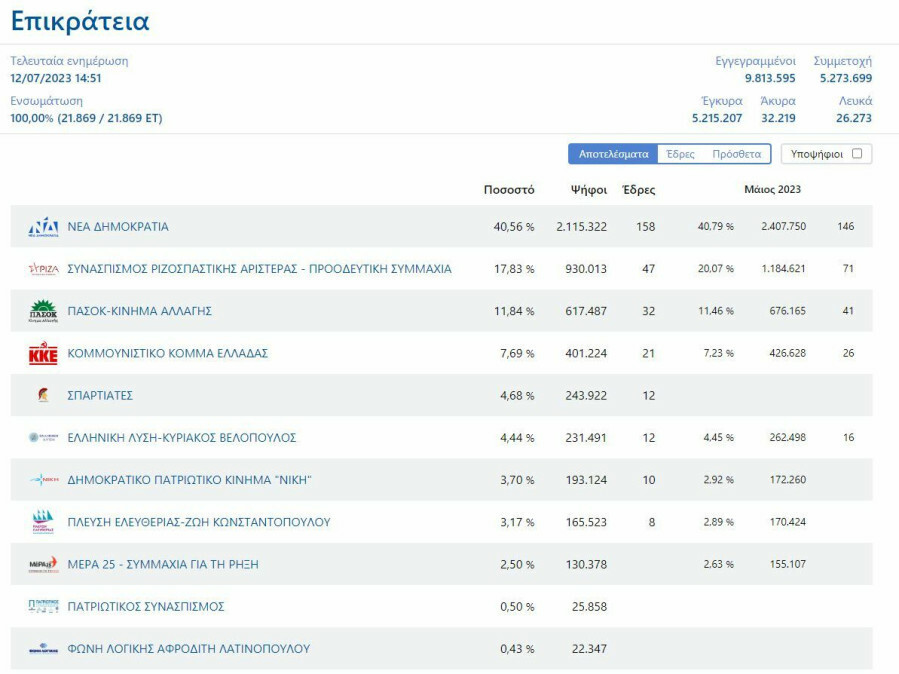
Task: Switch to the Έδρες tab
Action: click(680, 154)
